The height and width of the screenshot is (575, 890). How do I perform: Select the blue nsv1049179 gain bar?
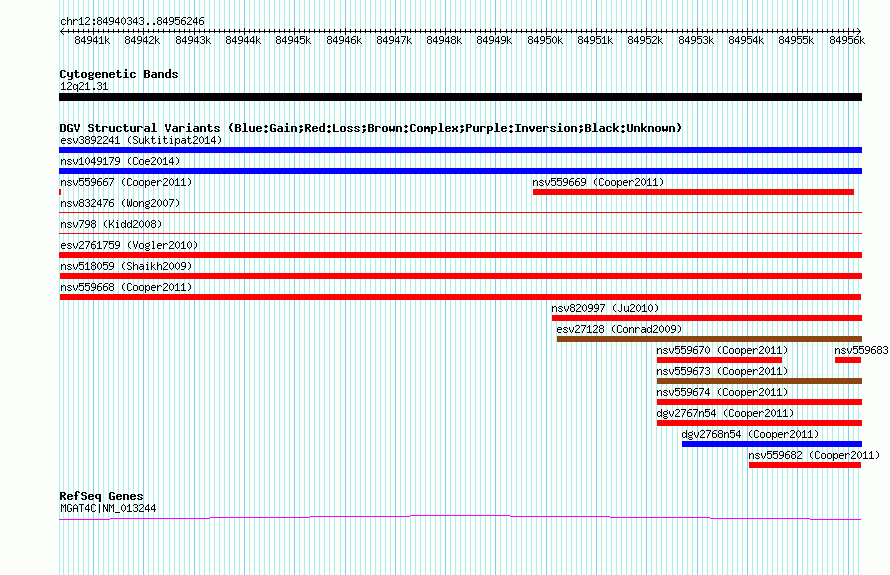tap(460, 171)
